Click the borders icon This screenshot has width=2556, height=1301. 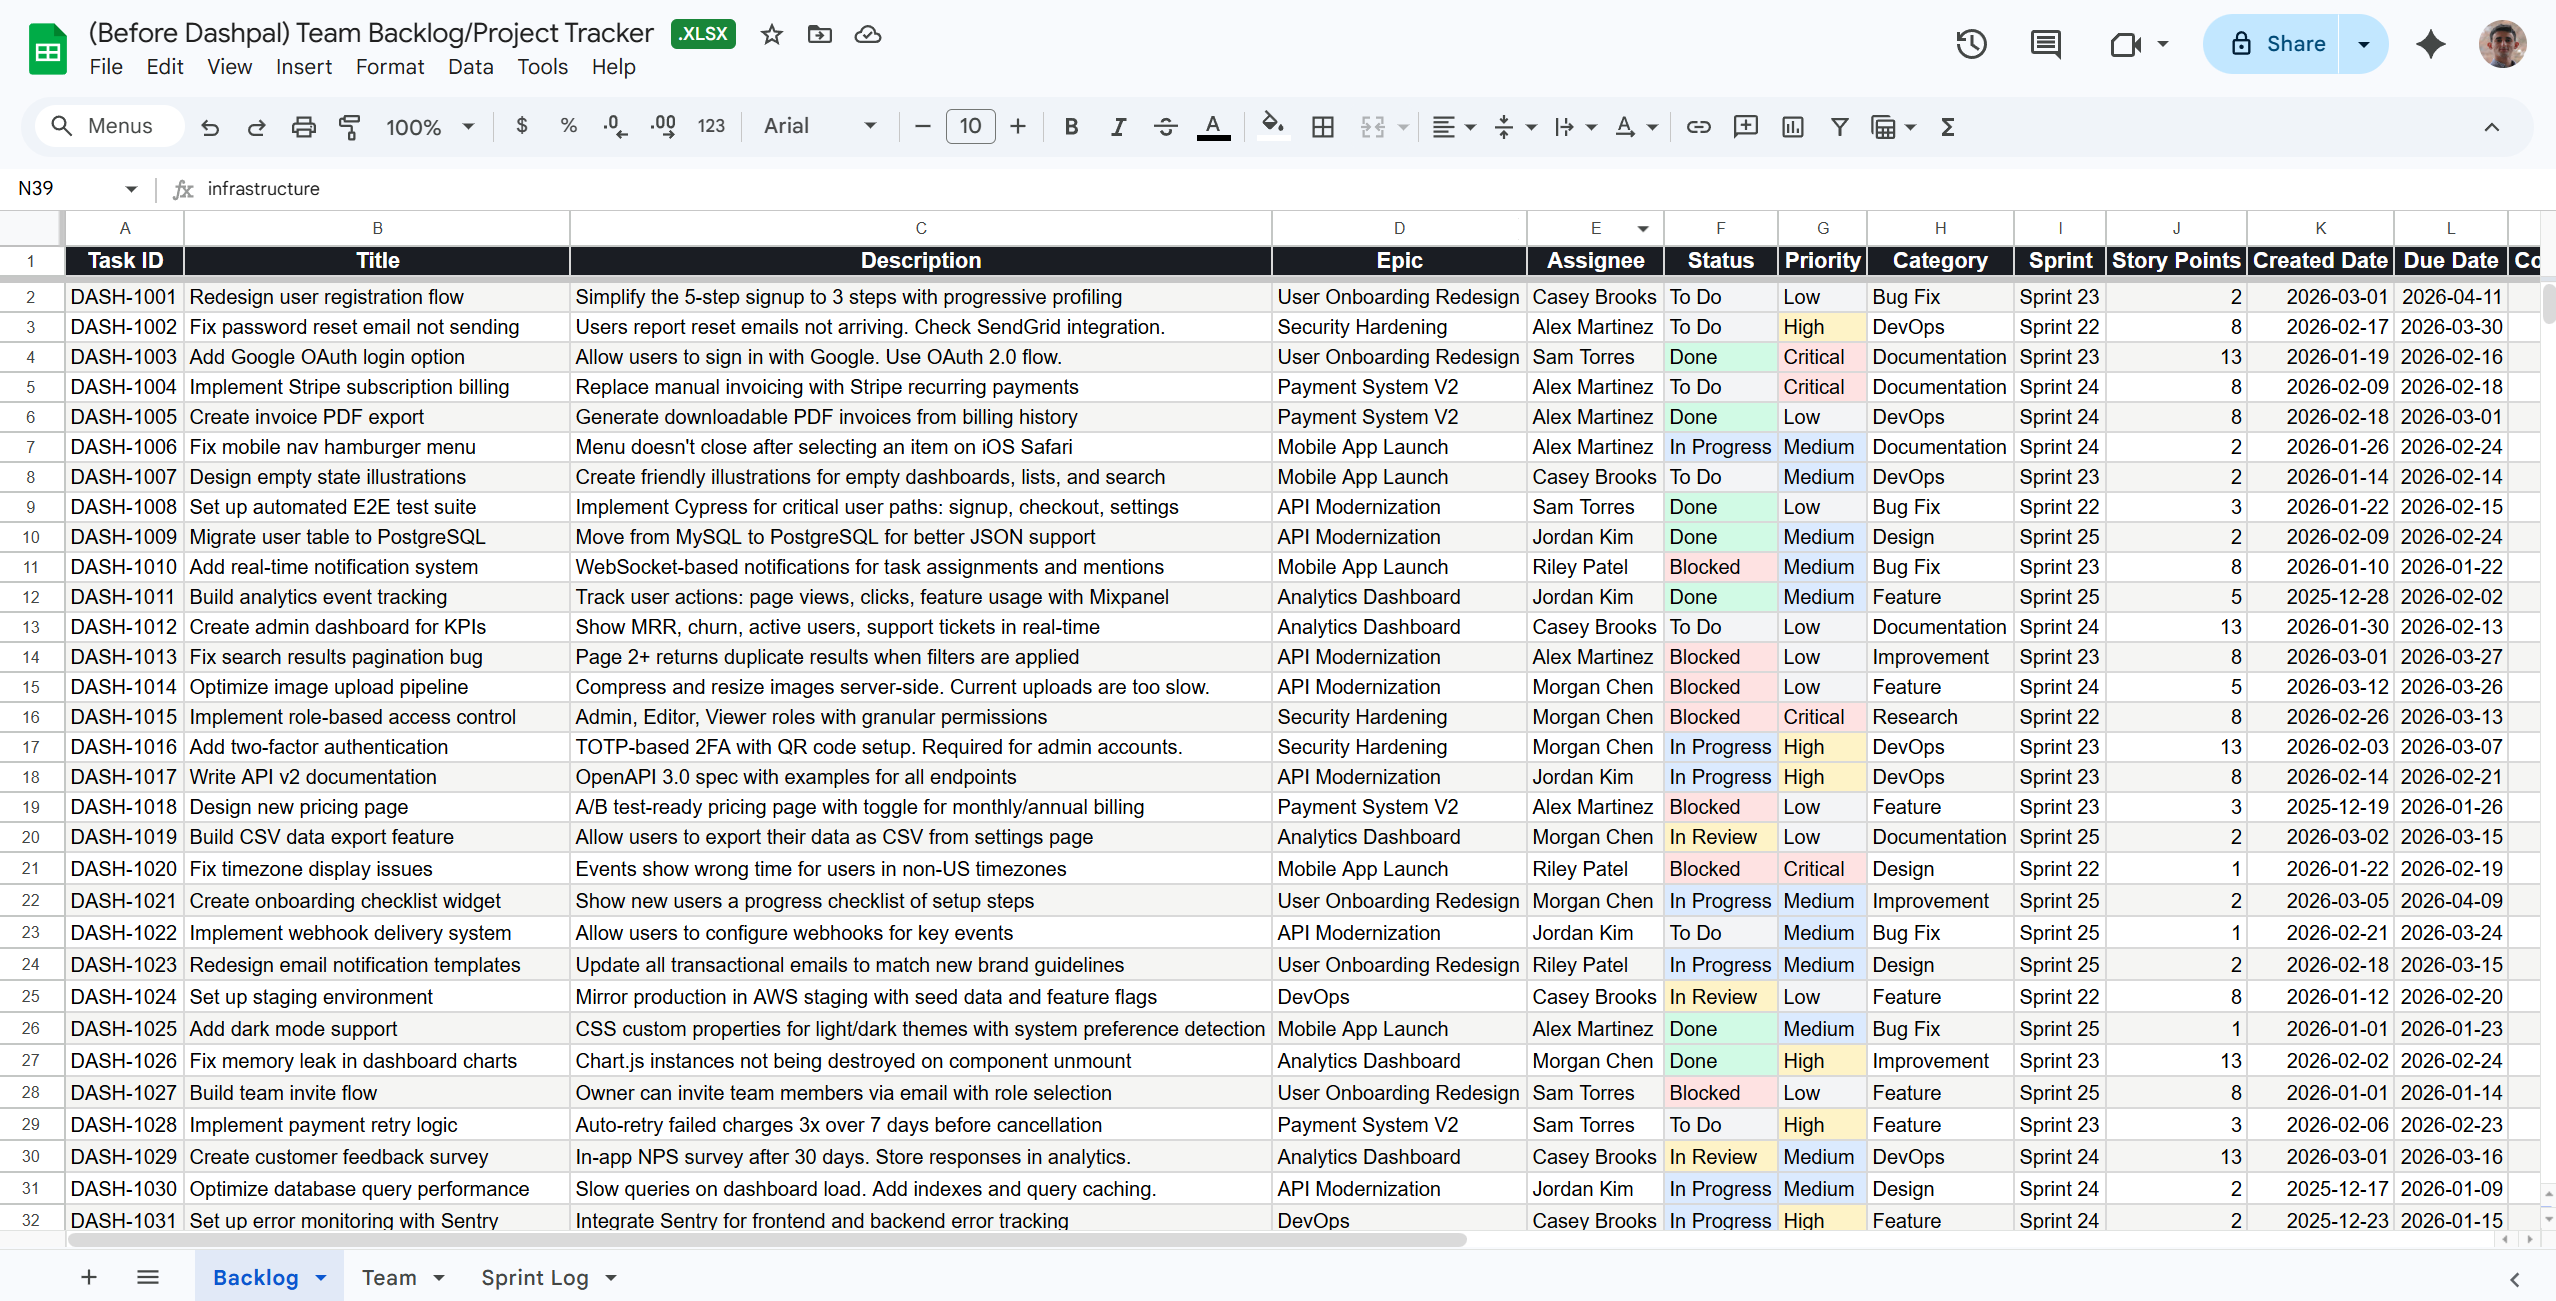tap(1322, 126)
